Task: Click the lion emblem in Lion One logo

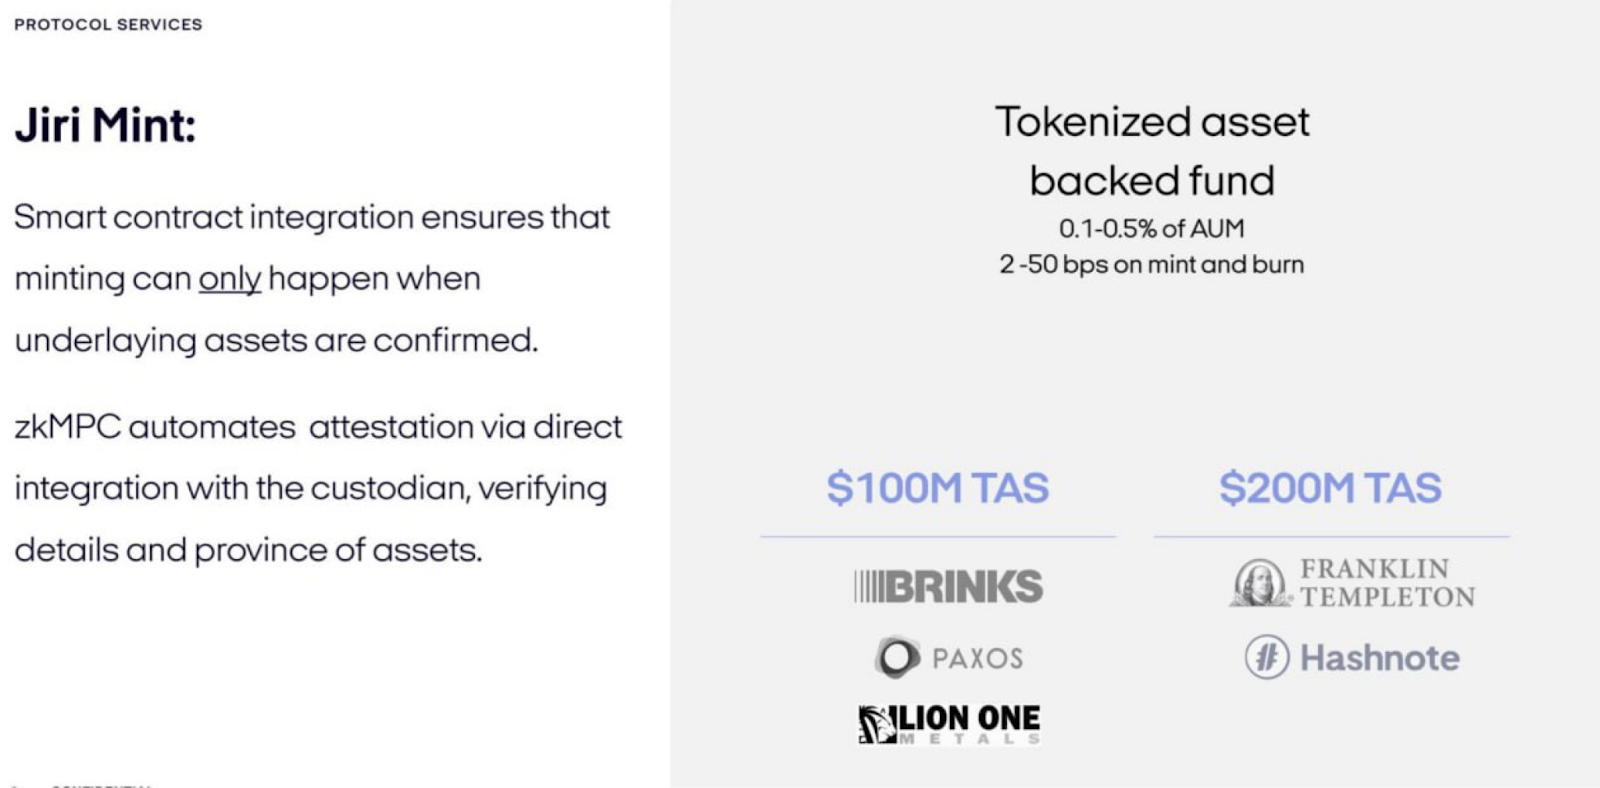Action: [877, 724]
